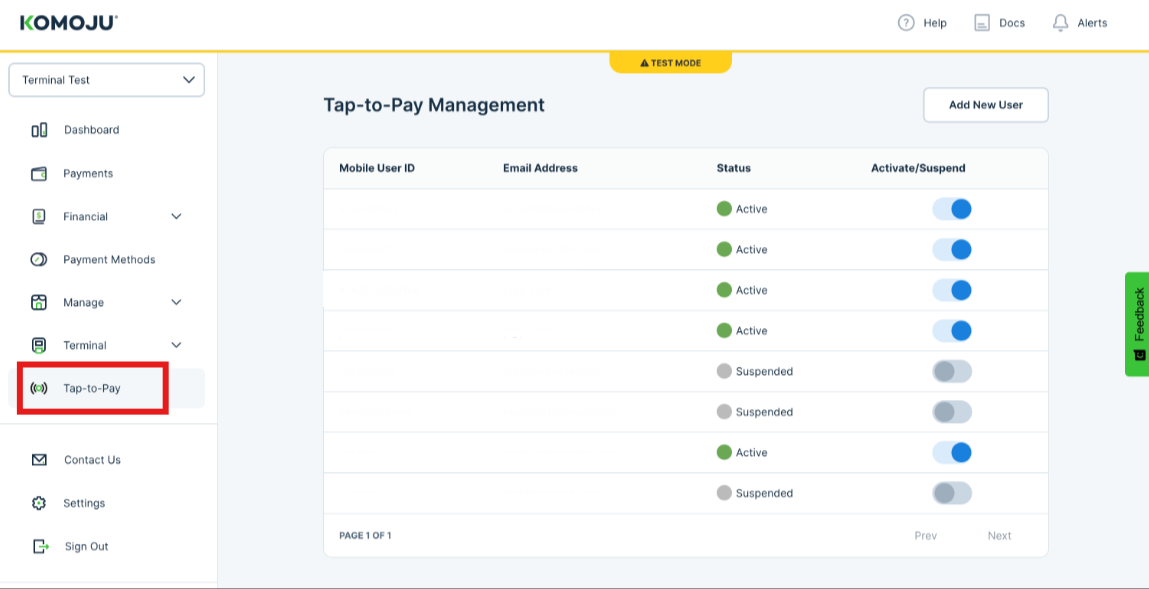Click the KOMOJU logo
Image resolution: width=1149 pixels, height=589 pixels.
coord(69,23)
